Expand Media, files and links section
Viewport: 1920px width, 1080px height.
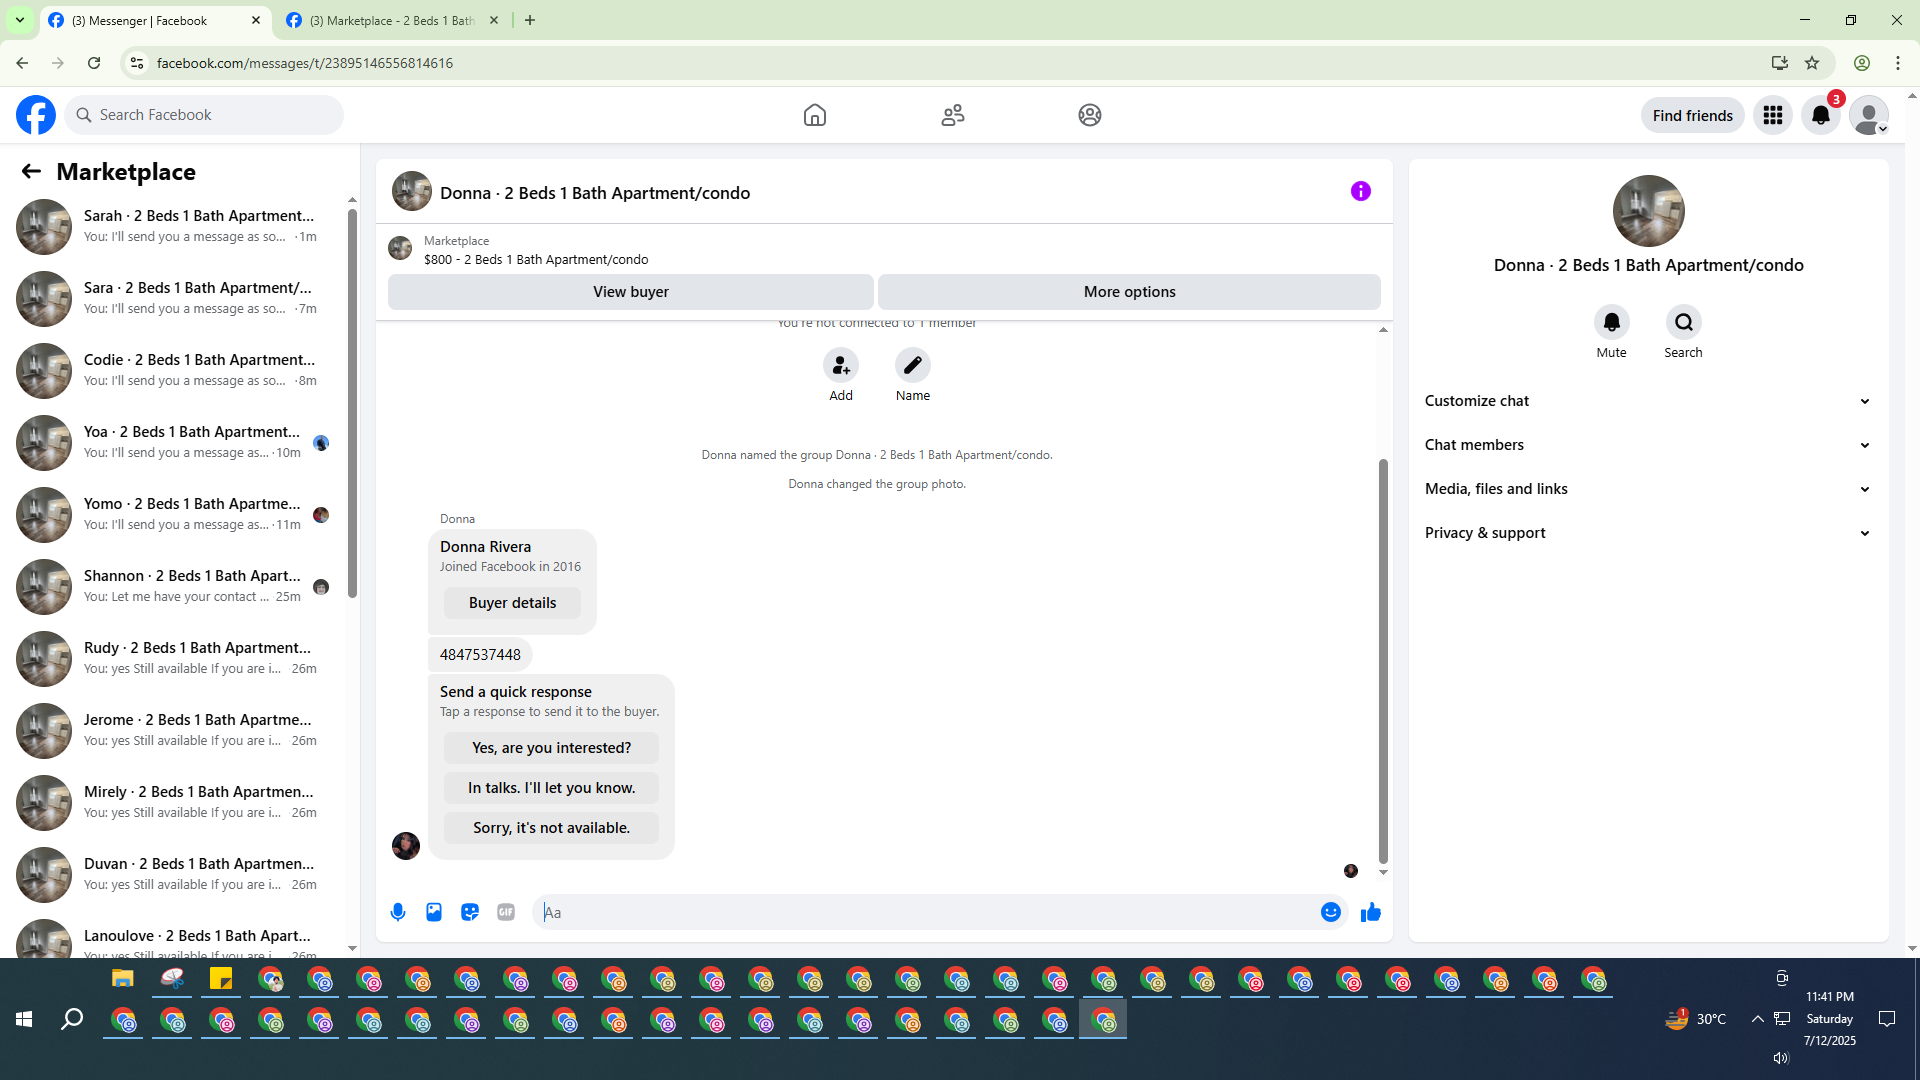1647,489
